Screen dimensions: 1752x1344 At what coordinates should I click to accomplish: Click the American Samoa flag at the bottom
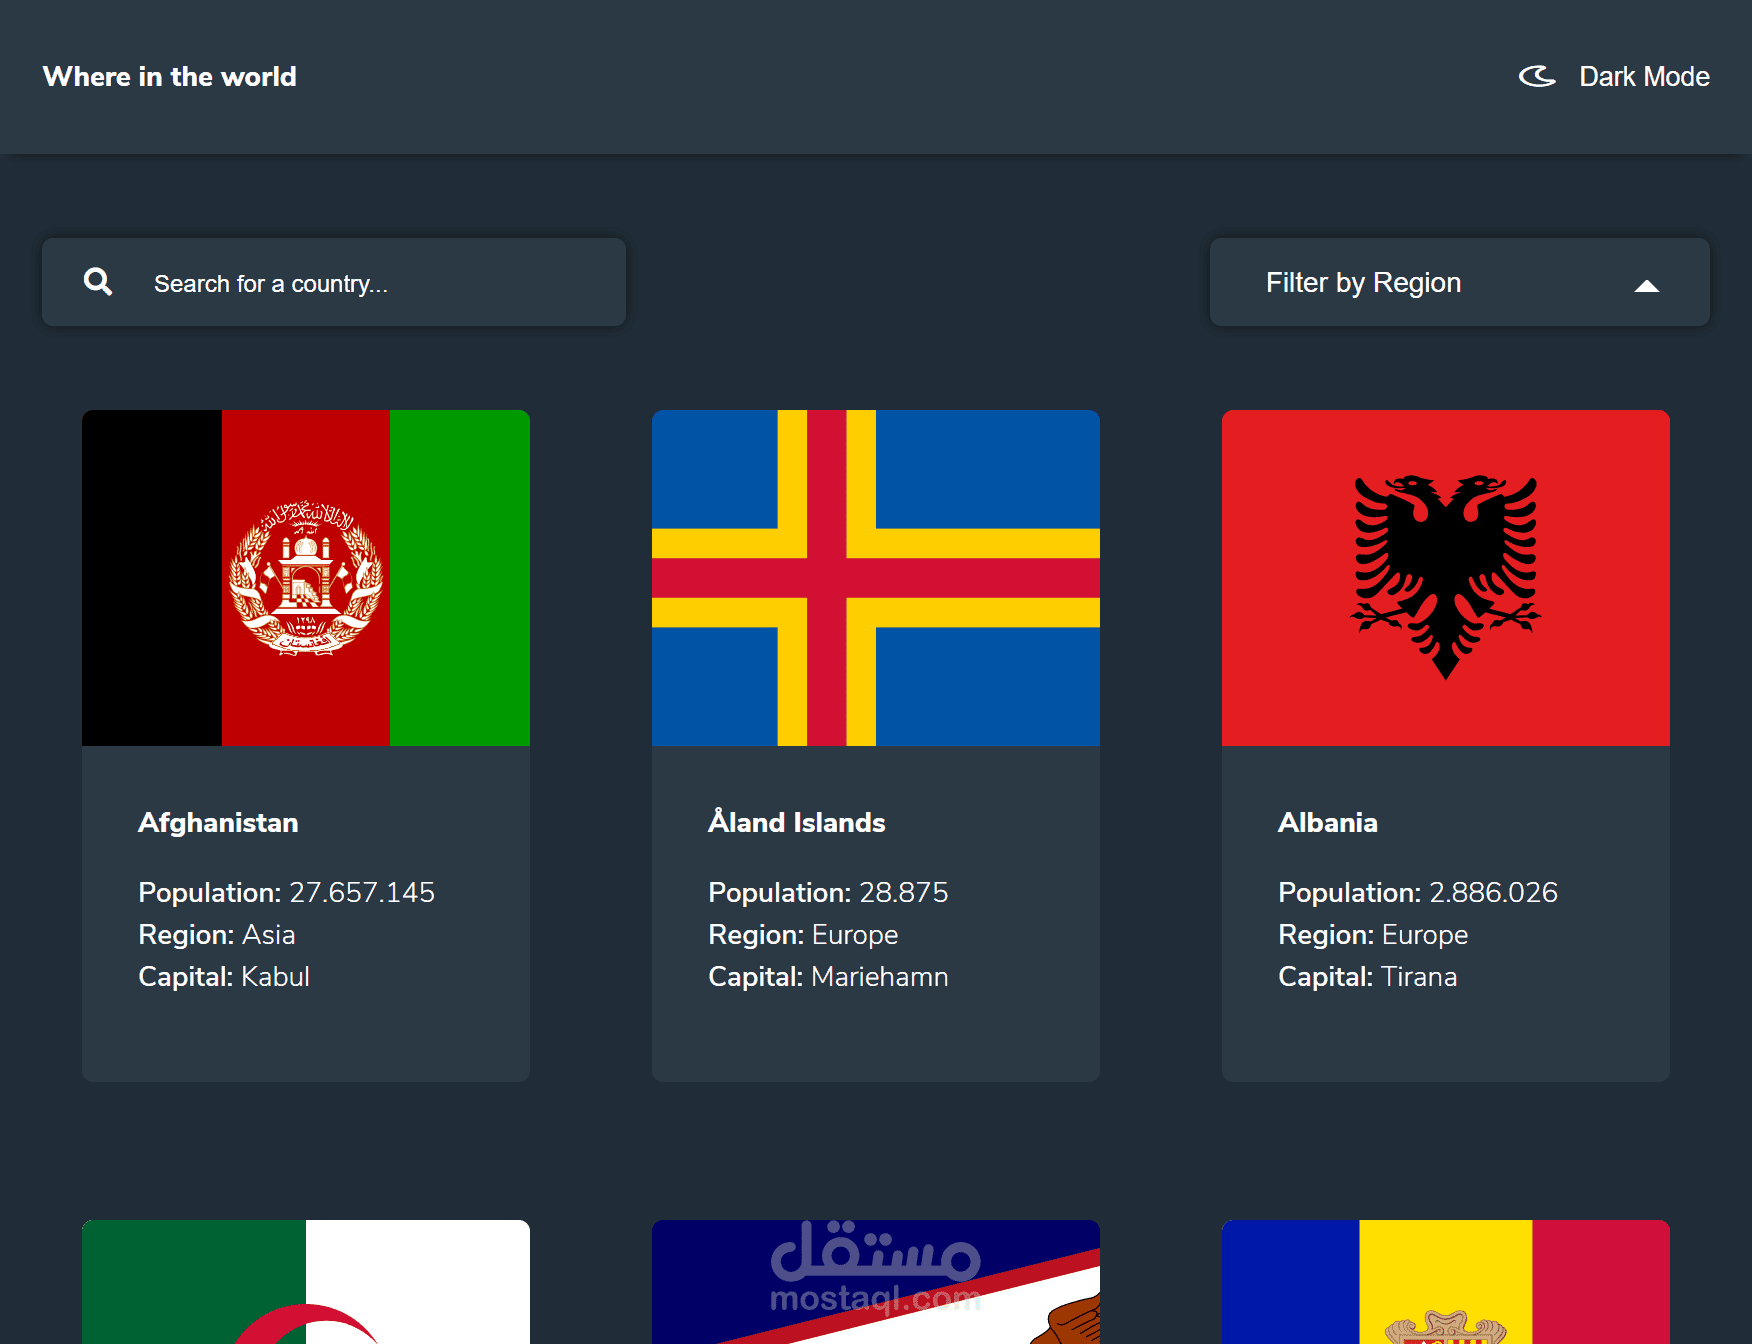[875, 1290]
